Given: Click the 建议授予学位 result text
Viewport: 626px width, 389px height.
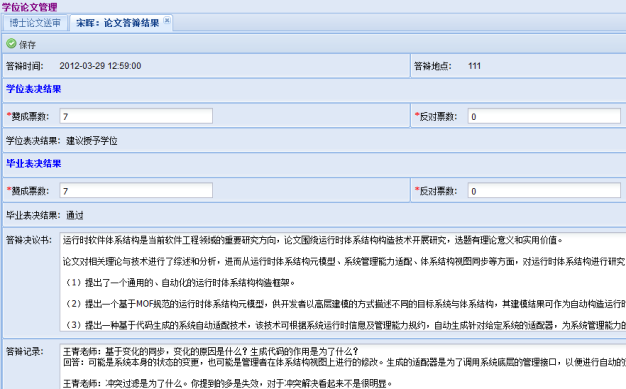Looking at the screenshot, I should point(92,141).
